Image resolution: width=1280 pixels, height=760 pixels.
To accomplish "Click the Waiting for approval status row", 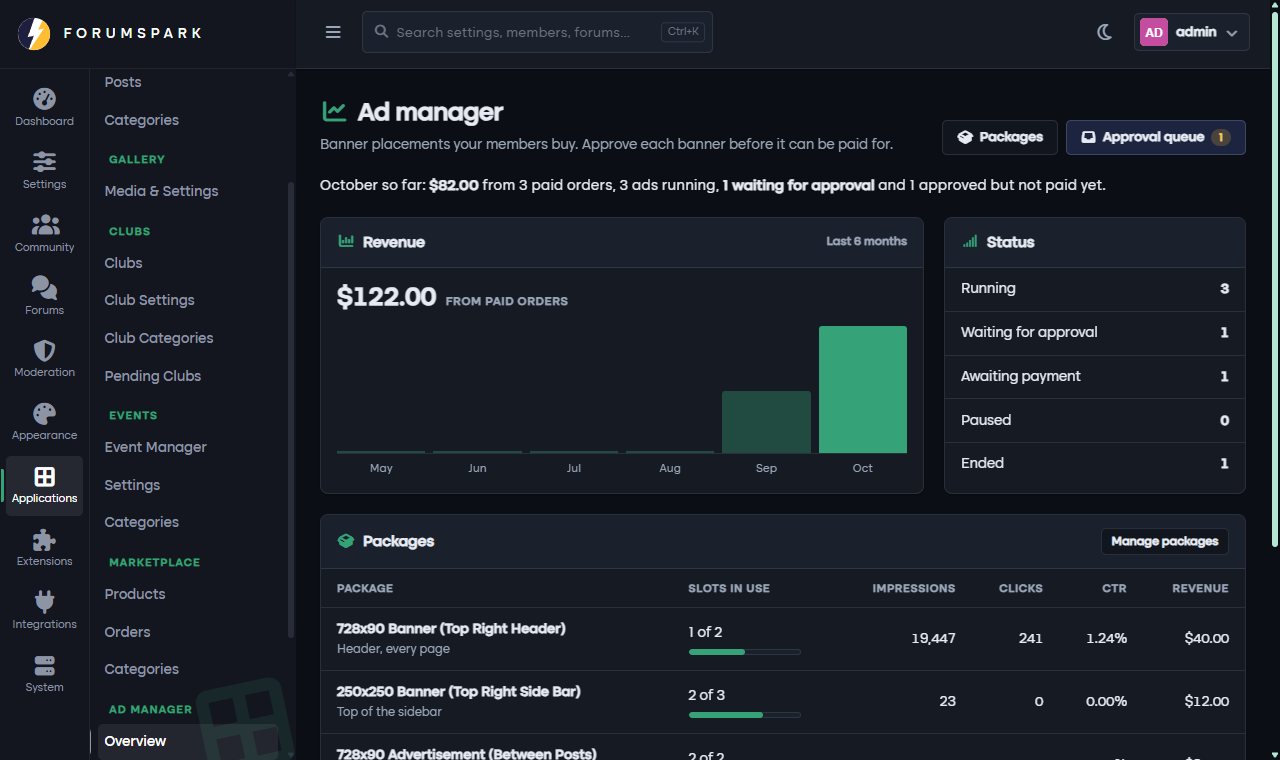I will [1095, 332].
